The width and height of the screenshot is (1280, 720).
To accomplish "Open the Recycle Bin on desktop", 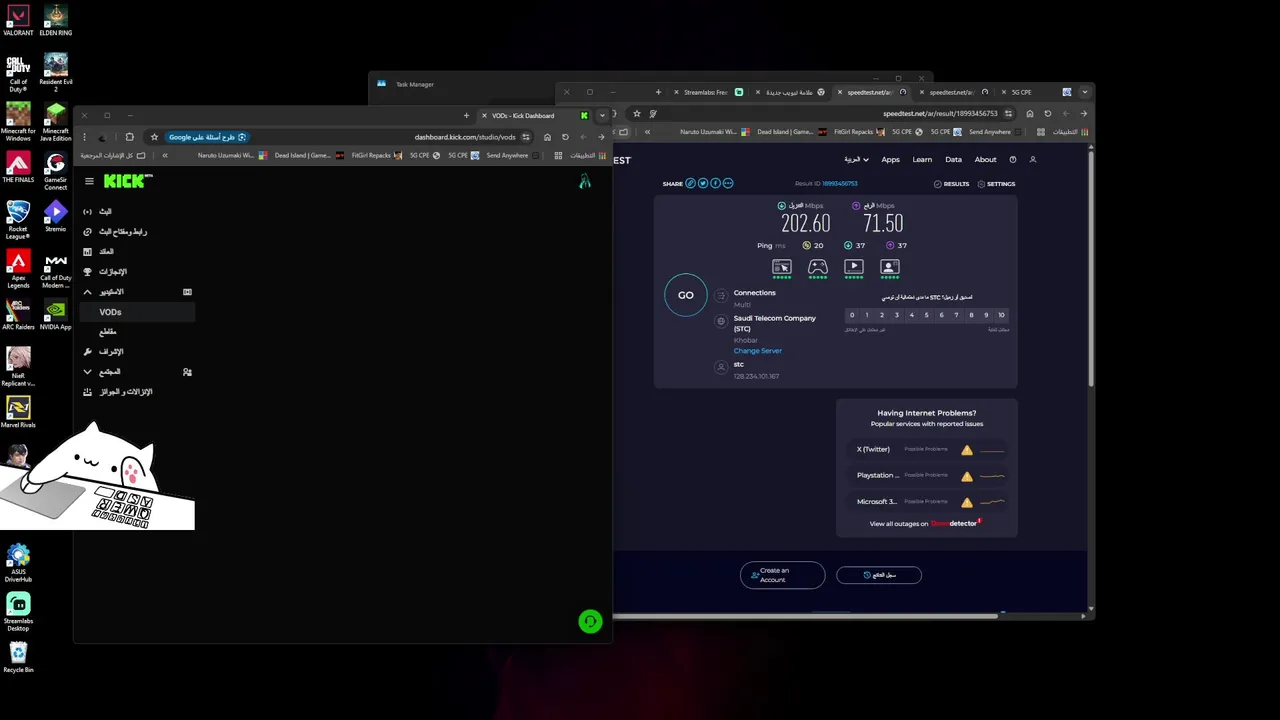I will (18, 656).
